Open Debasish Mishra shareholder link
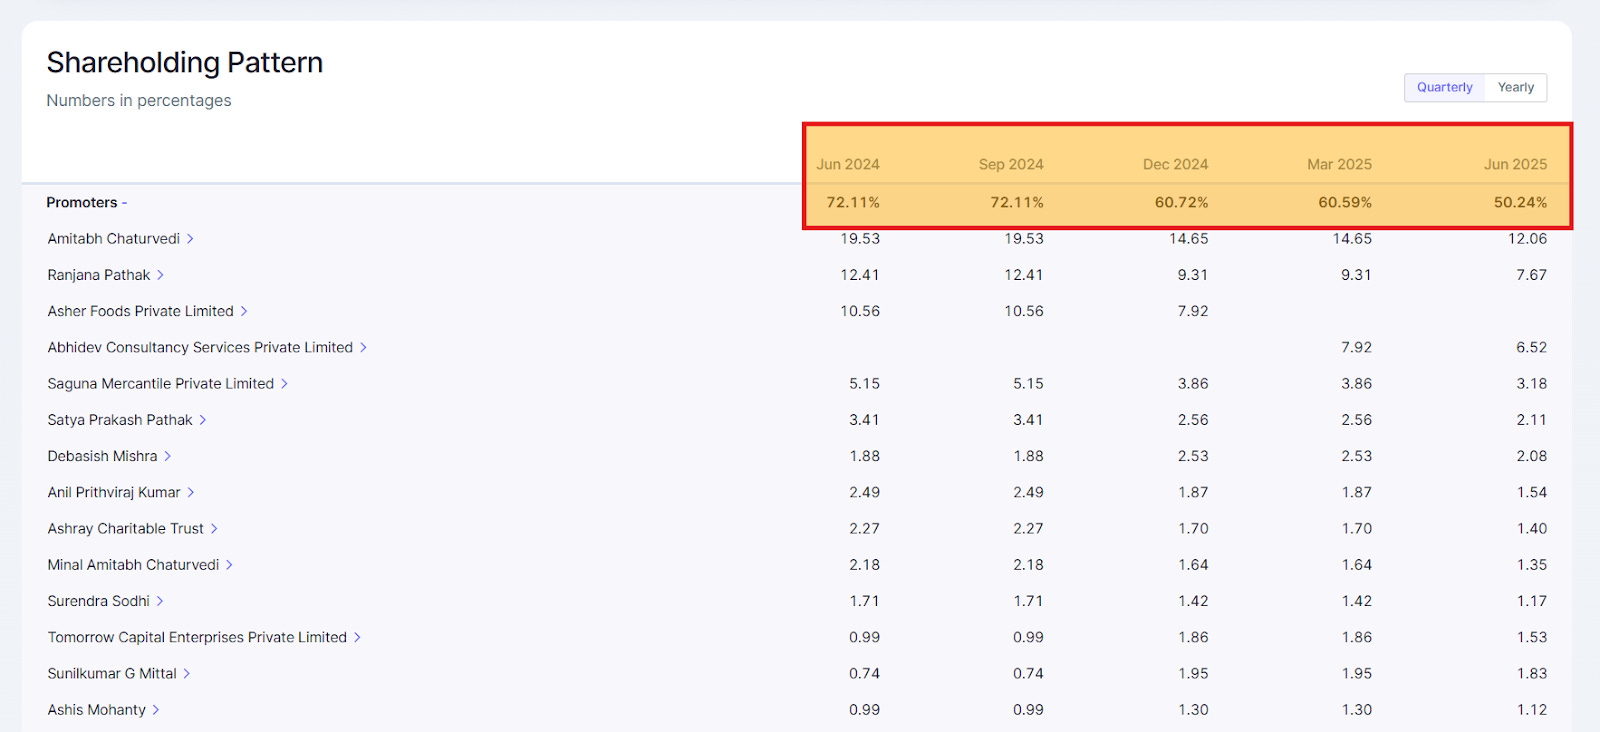The image size is (1600, 732). click(x=109, y=456)
